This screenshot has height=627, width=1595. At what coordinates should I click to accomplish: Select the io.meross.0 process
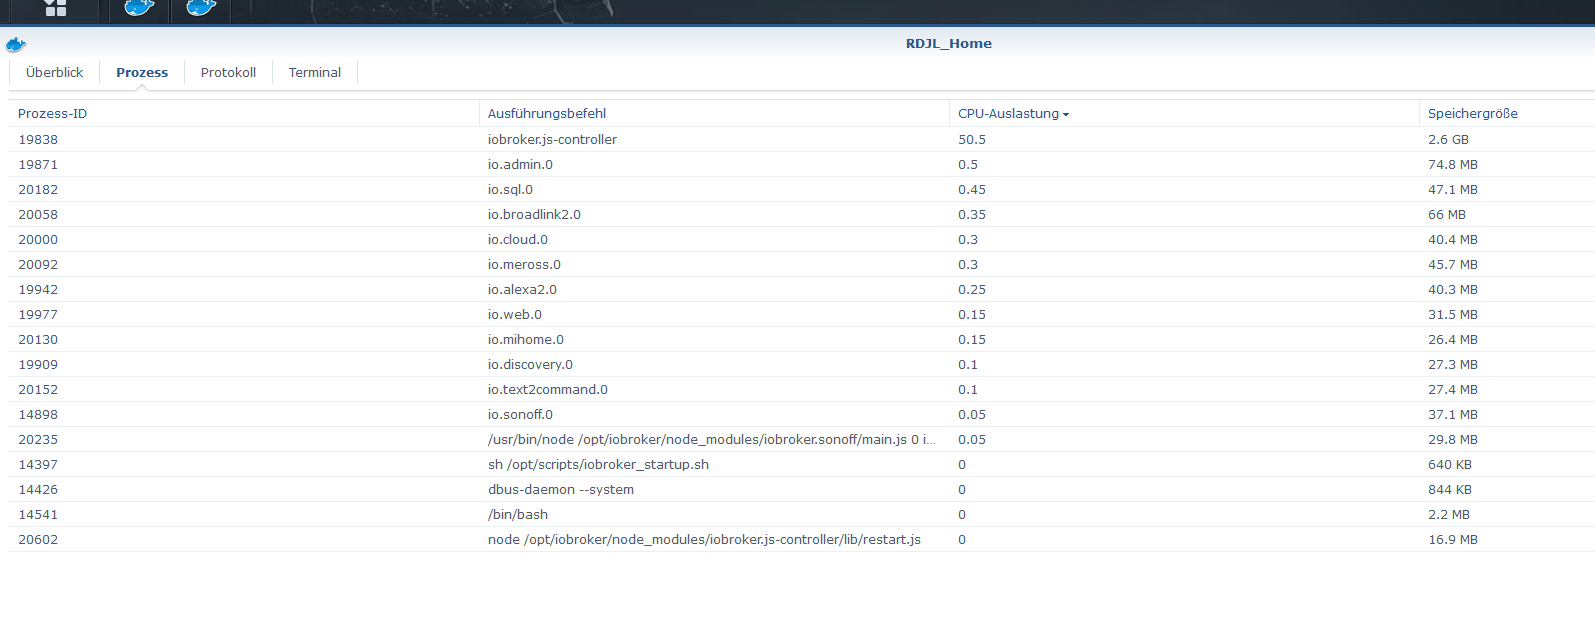point(524,265)
